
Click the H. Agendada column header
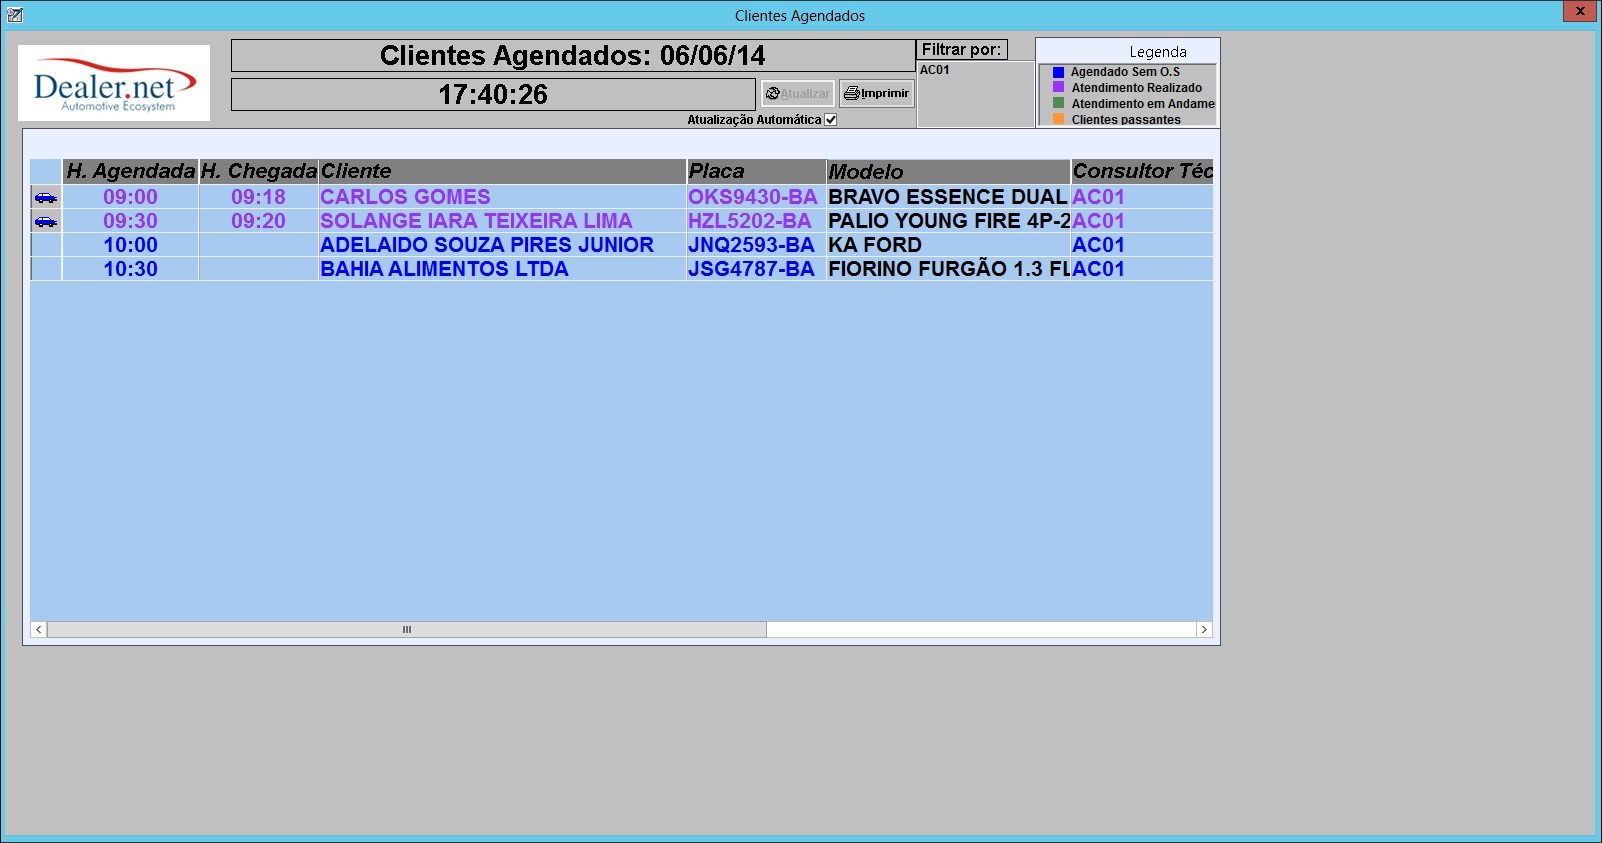tap(131, 171)
